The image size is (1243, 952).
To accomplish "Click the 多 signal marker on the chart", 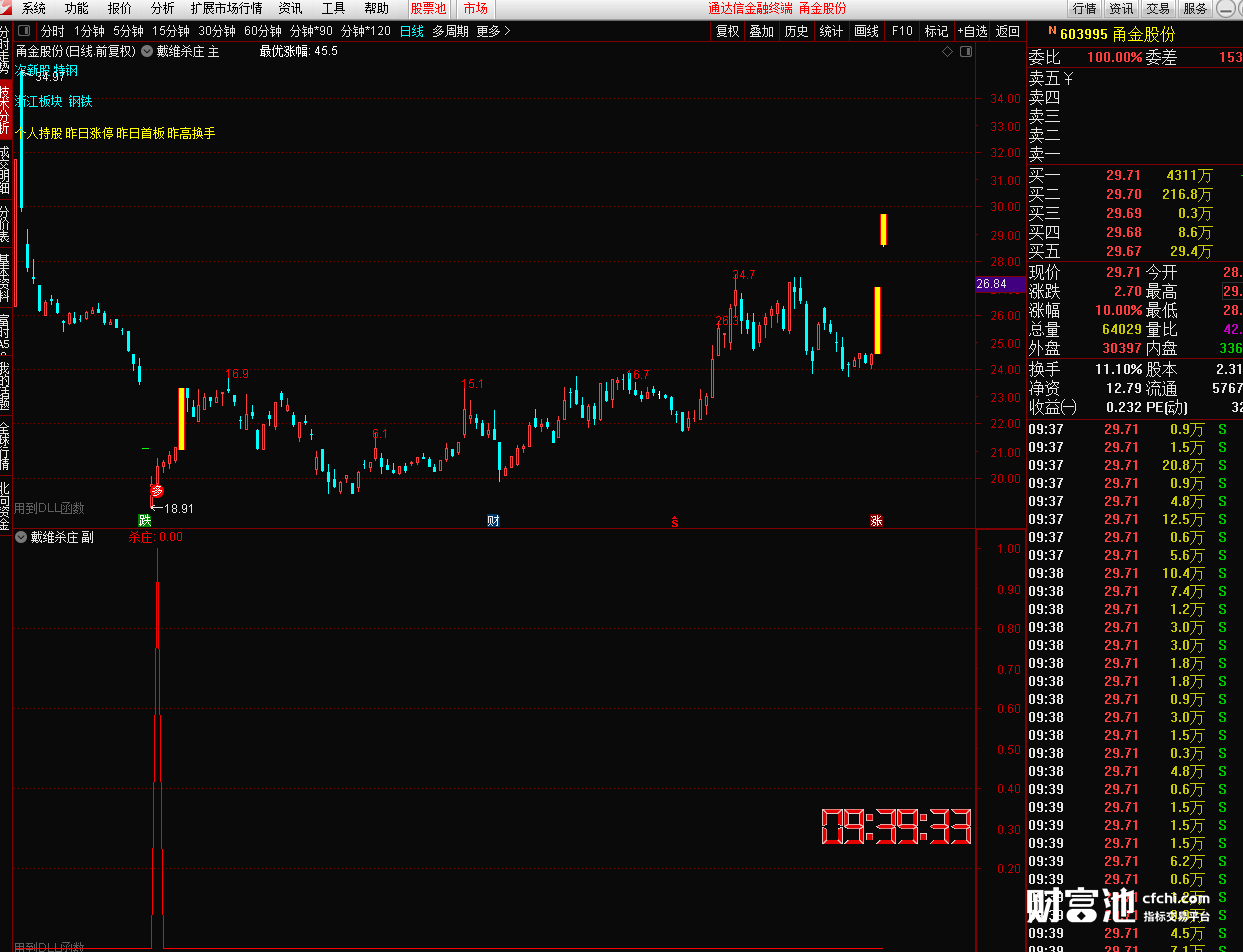I will pyautogui.click(x=156, y=490).
